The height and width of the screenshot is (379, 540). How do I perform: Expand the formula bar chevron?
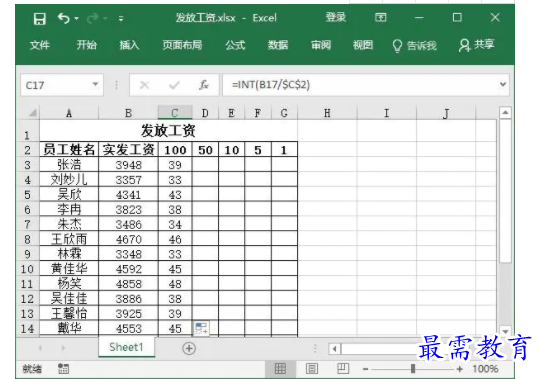[502, 84]
